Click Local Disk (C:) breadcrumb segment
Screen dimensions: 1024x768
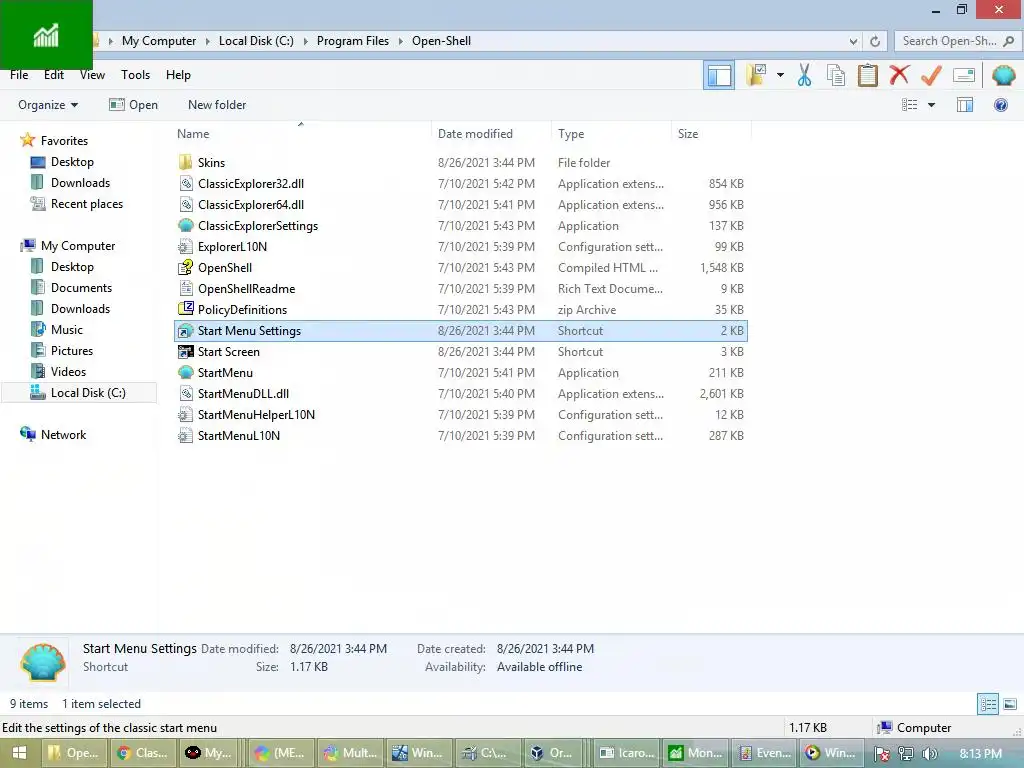[x=256, y=40]
